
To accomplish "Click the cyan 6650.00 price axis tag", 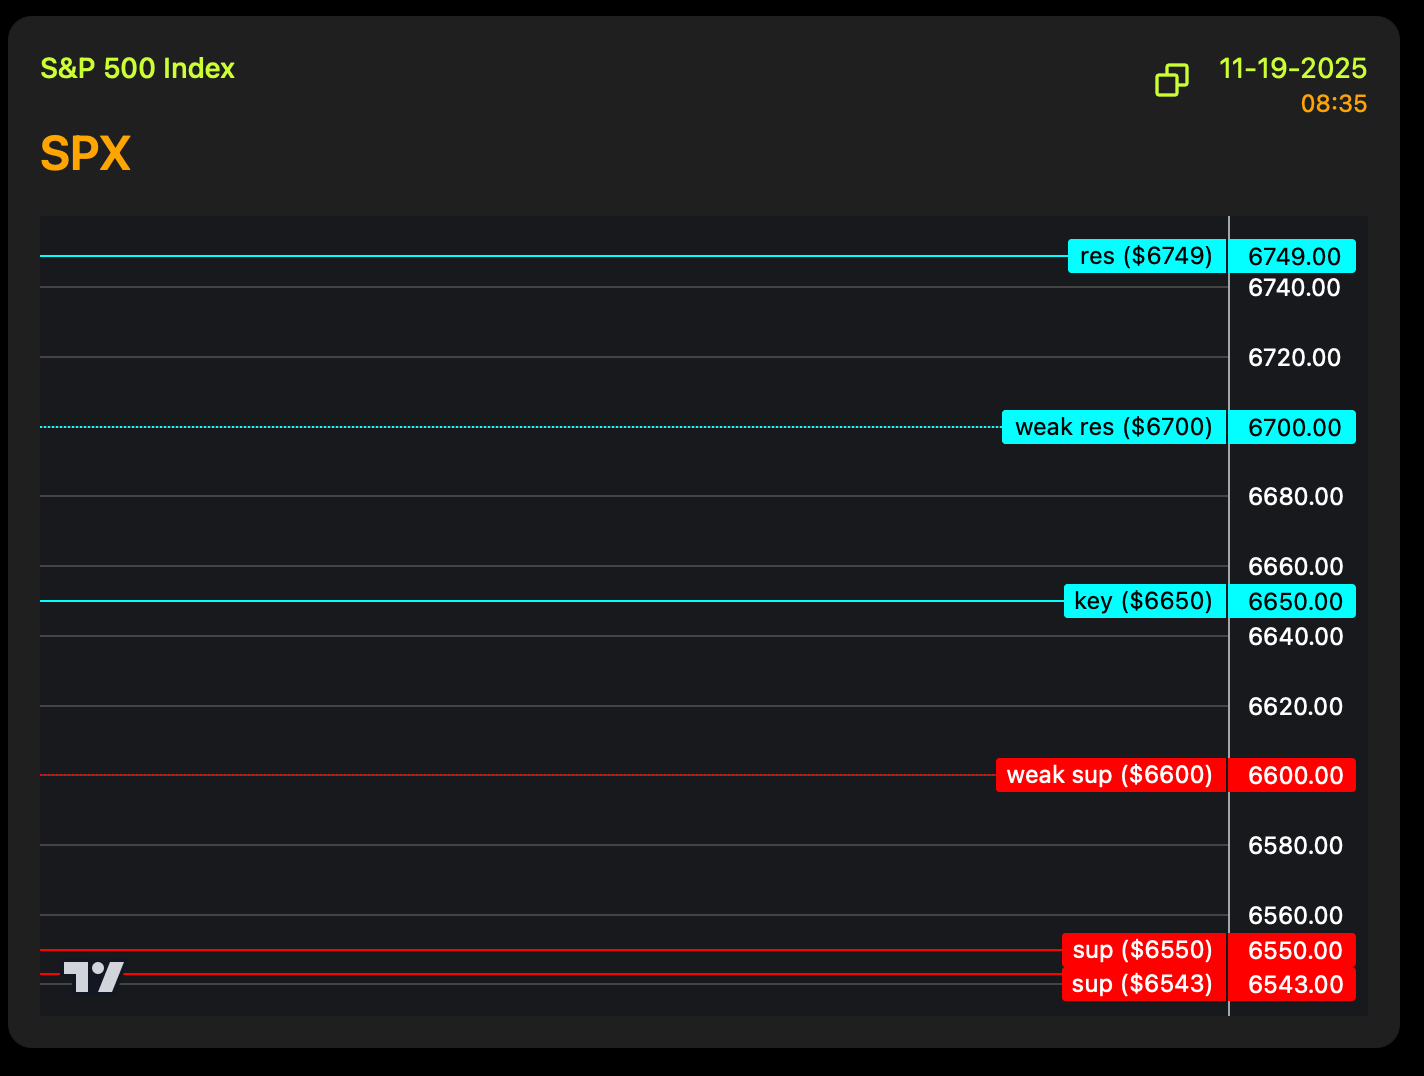I will point(1293,601).
